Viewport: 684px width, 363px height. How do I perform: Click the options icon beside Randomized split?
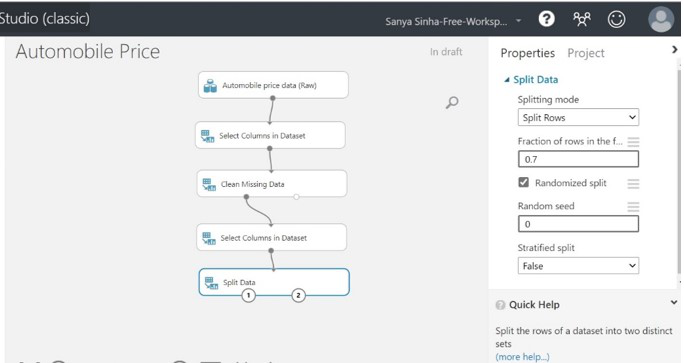pos(633,184)
